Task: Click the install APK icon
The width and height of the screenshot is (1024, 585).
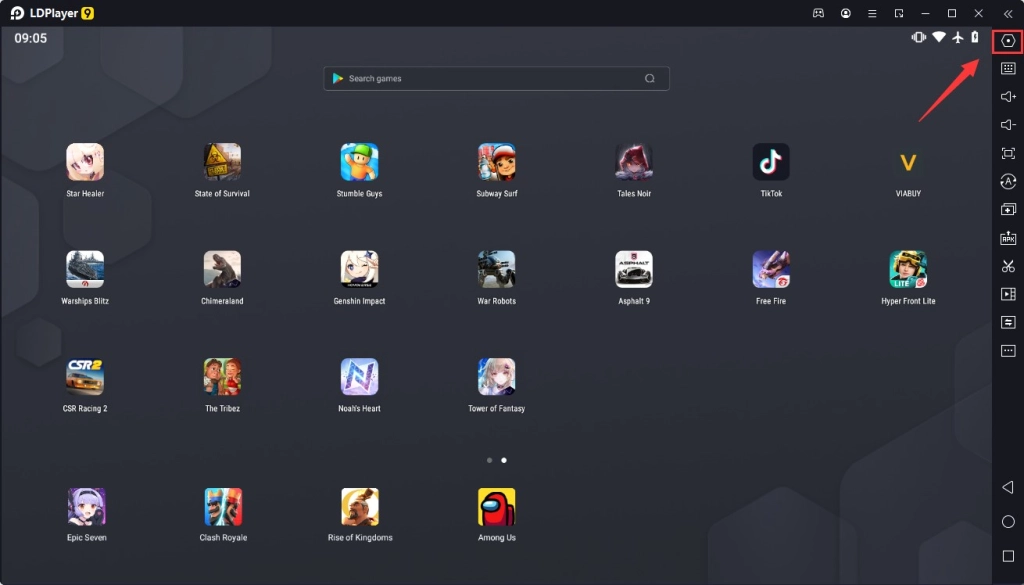Action: [1008, 238]
